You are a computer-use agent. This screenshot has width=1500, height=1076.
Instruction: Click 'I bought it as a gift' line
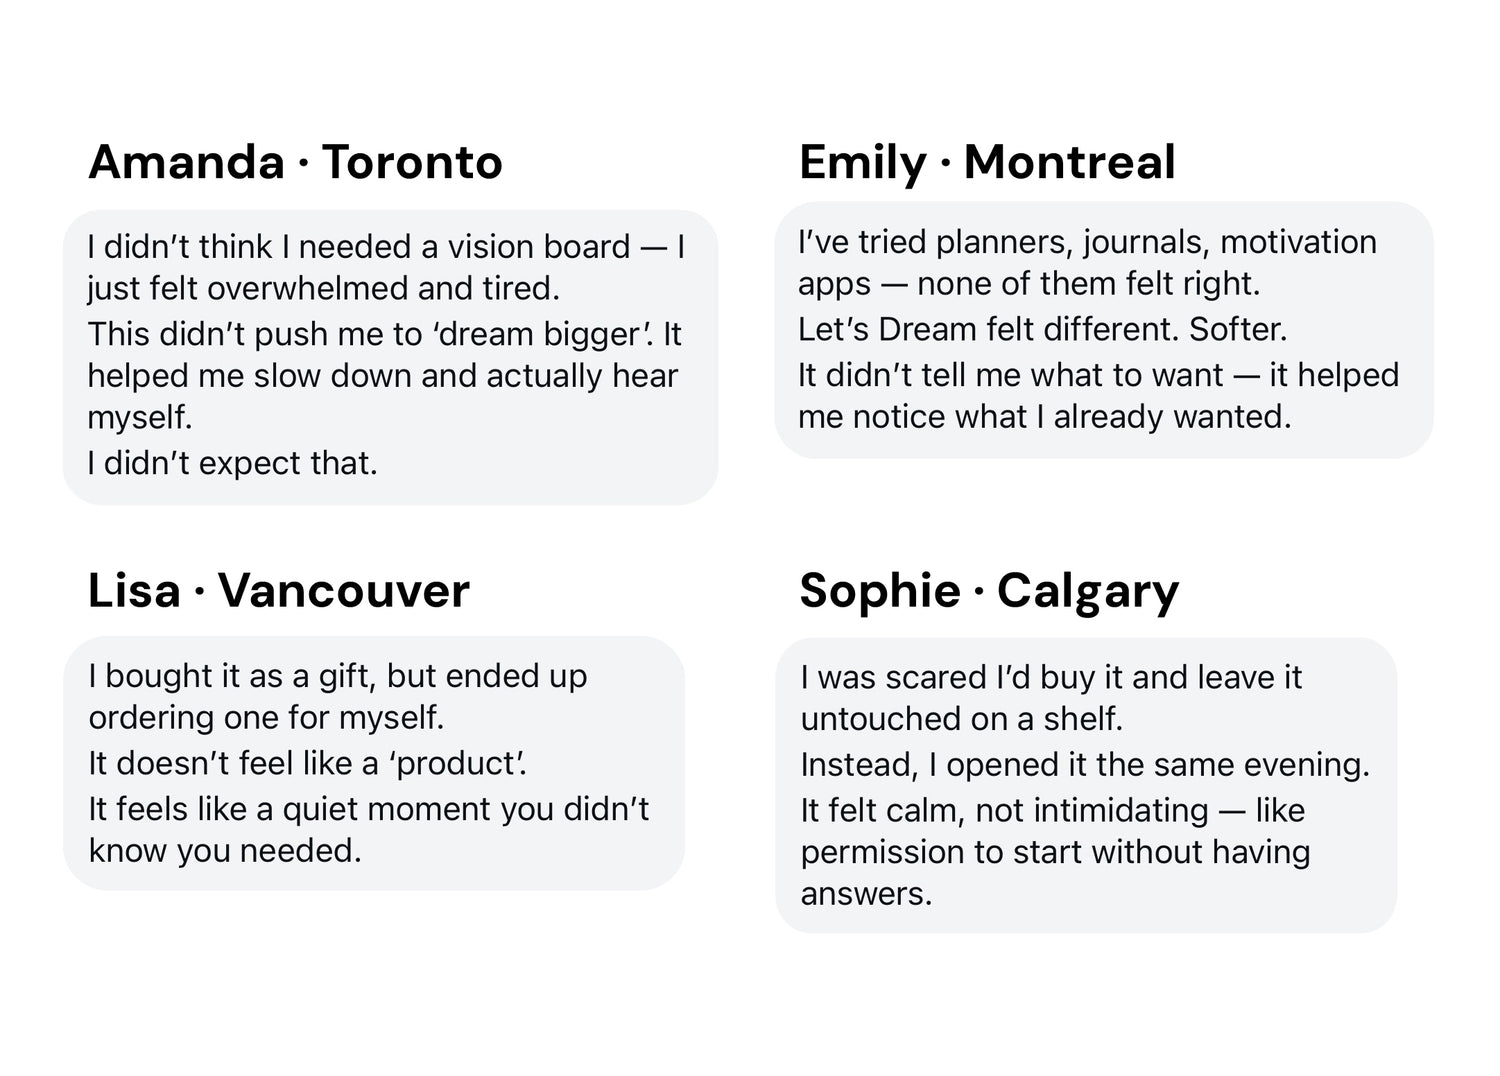tap(337, 676)
